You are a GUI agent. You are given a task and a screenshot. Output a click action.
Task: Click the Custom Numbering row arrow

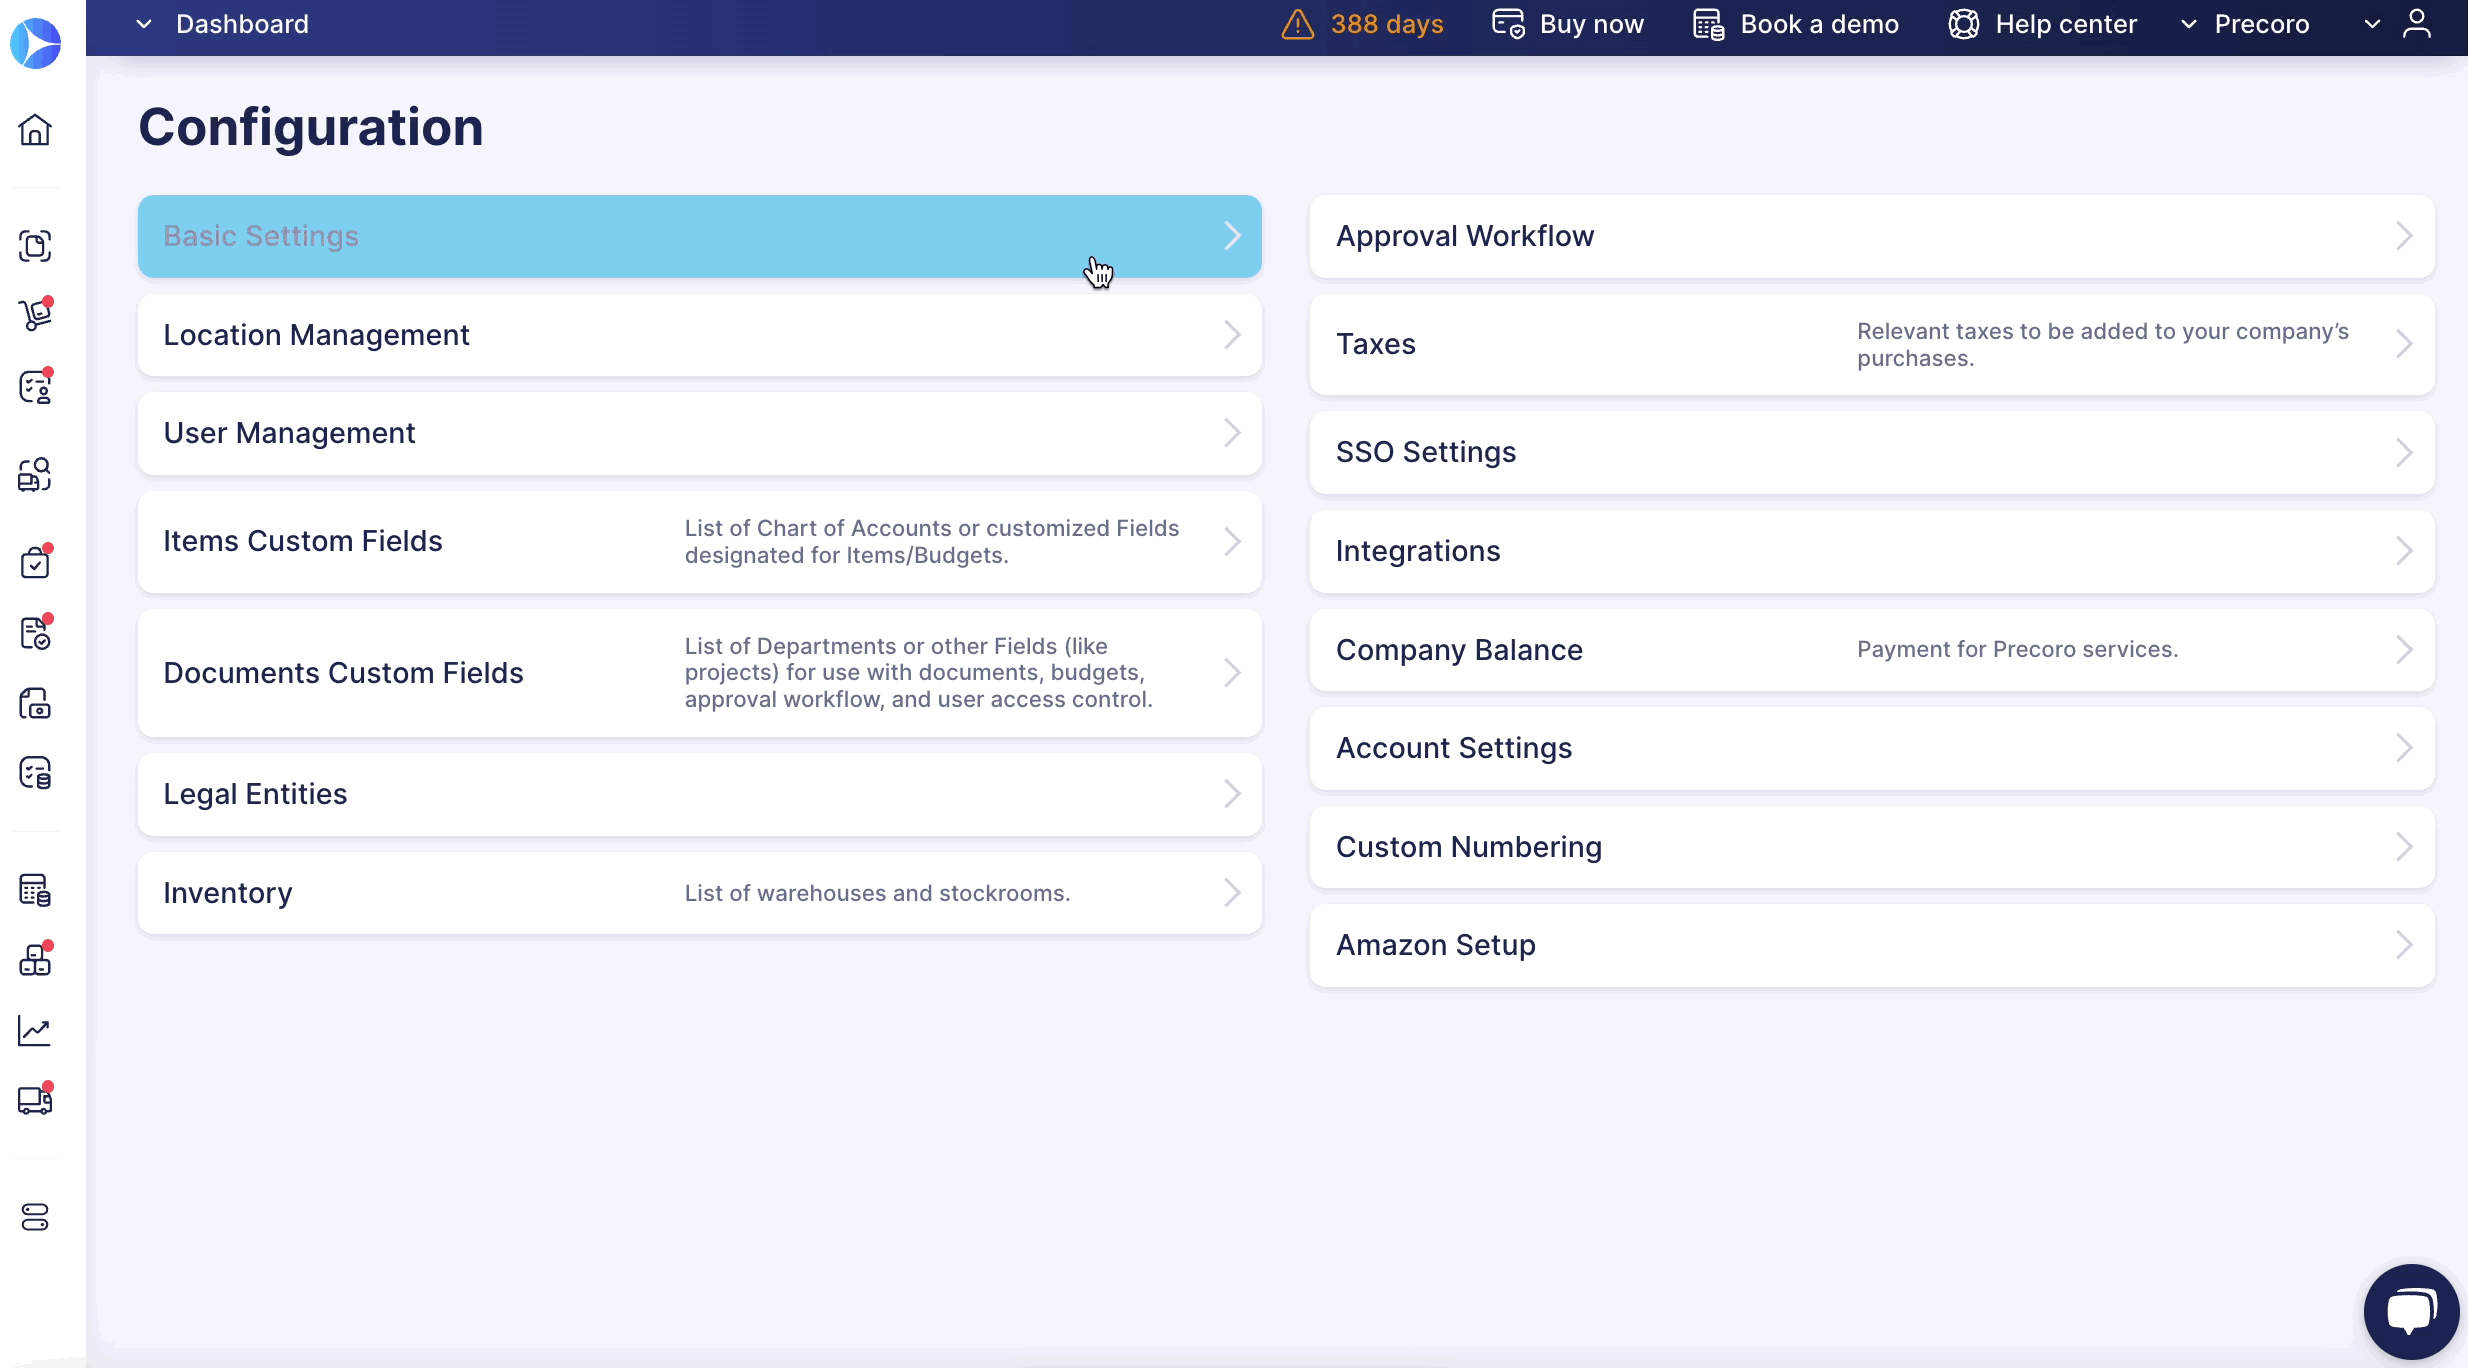pos(2404,847)
